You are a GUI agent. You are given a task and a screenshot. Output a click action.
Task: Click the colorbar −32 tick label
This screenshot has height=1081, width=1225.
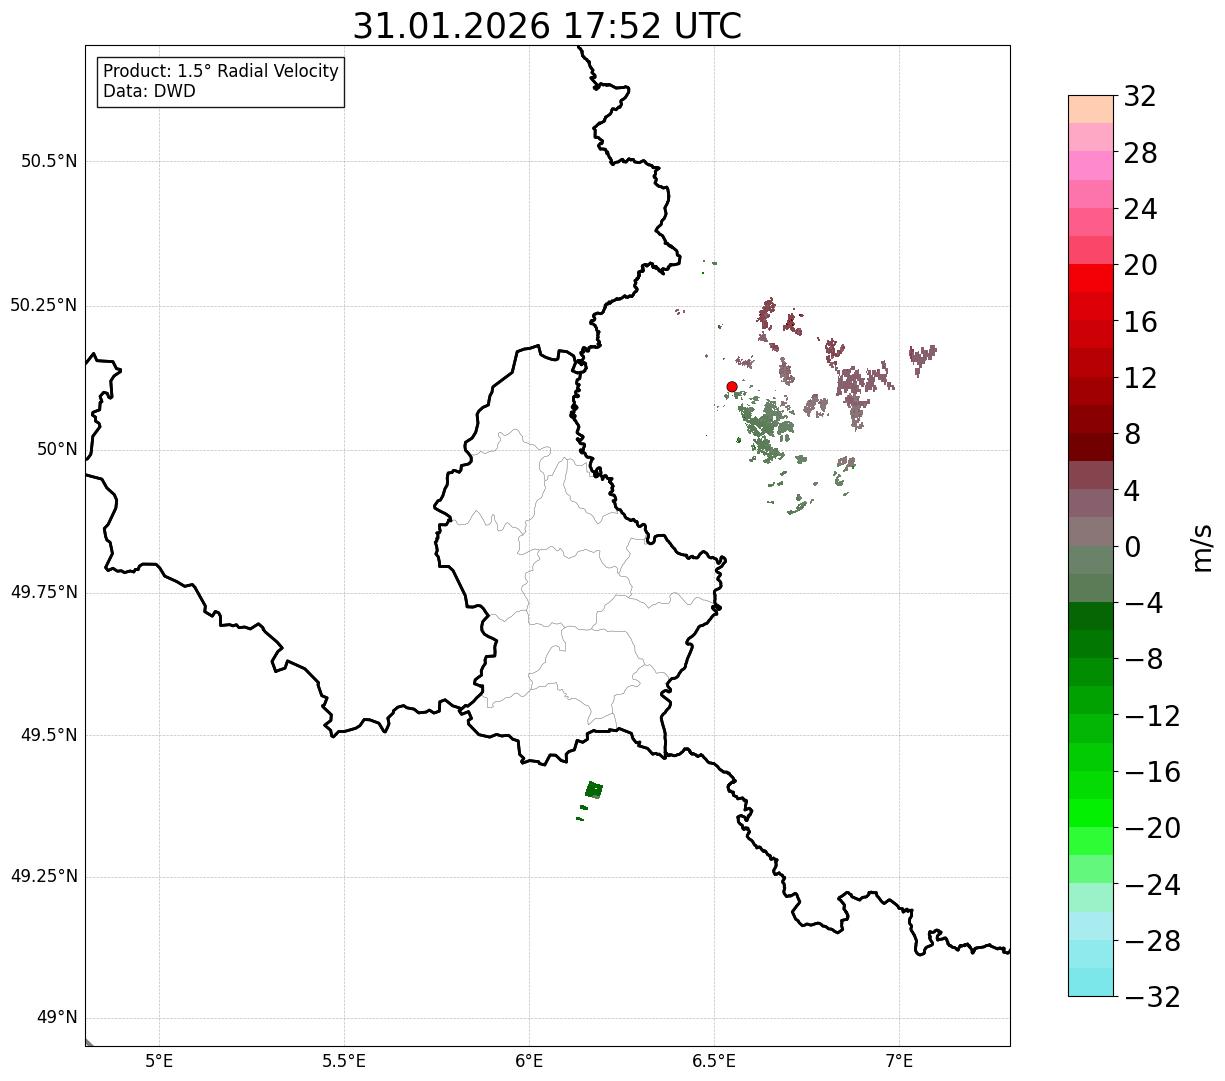[x=1152, y=998]
